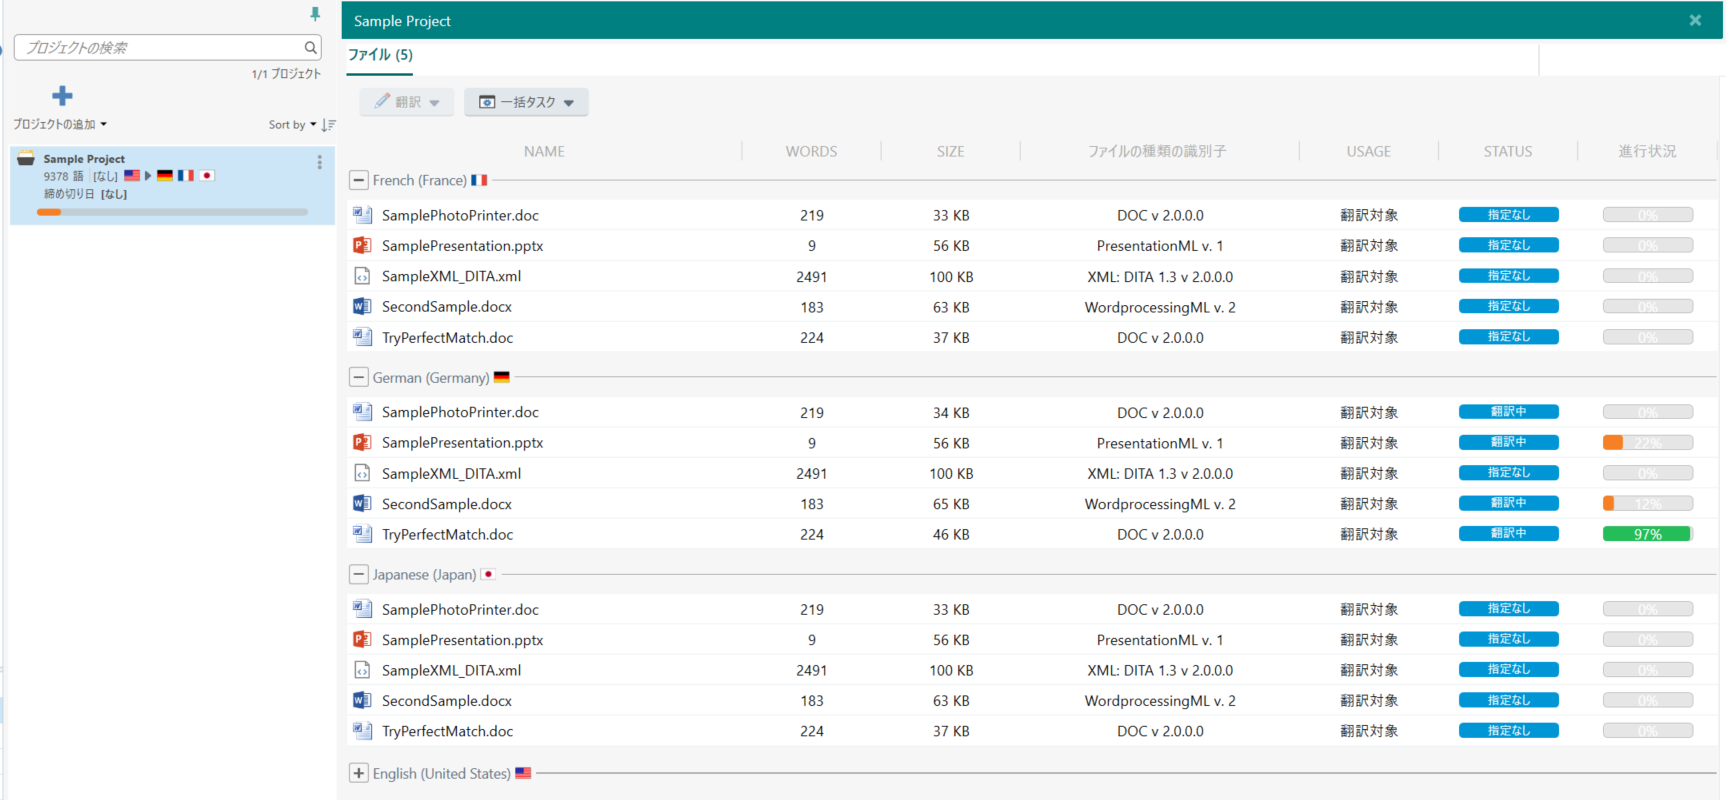Open the 翻訳 dropdown button
The image size is (1726, 800).
coord(407,102)
